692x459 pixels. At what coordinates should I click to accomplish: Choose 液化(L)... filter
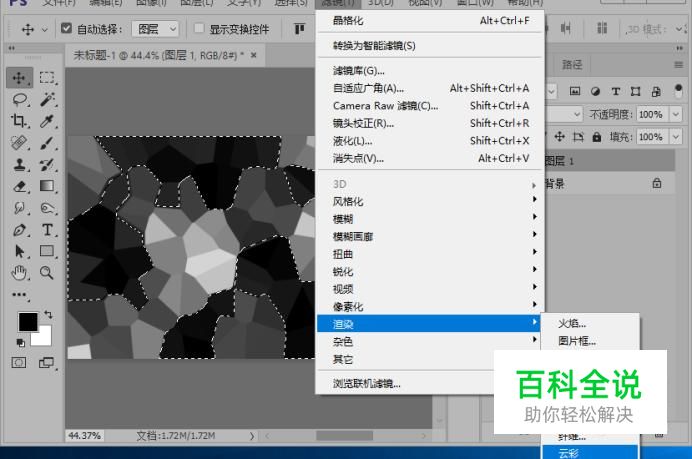[430, 141]
